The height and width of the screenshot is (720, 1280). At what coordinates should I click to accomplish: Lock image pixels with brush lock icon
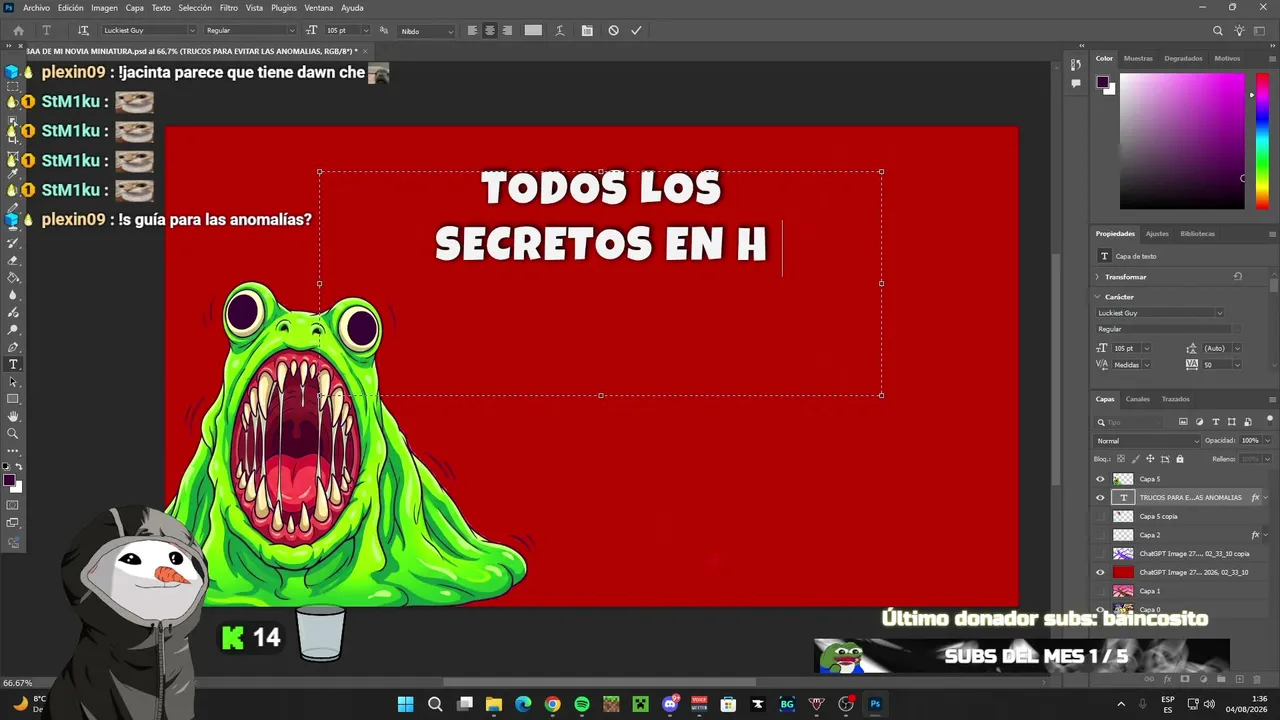(1135, 459)
